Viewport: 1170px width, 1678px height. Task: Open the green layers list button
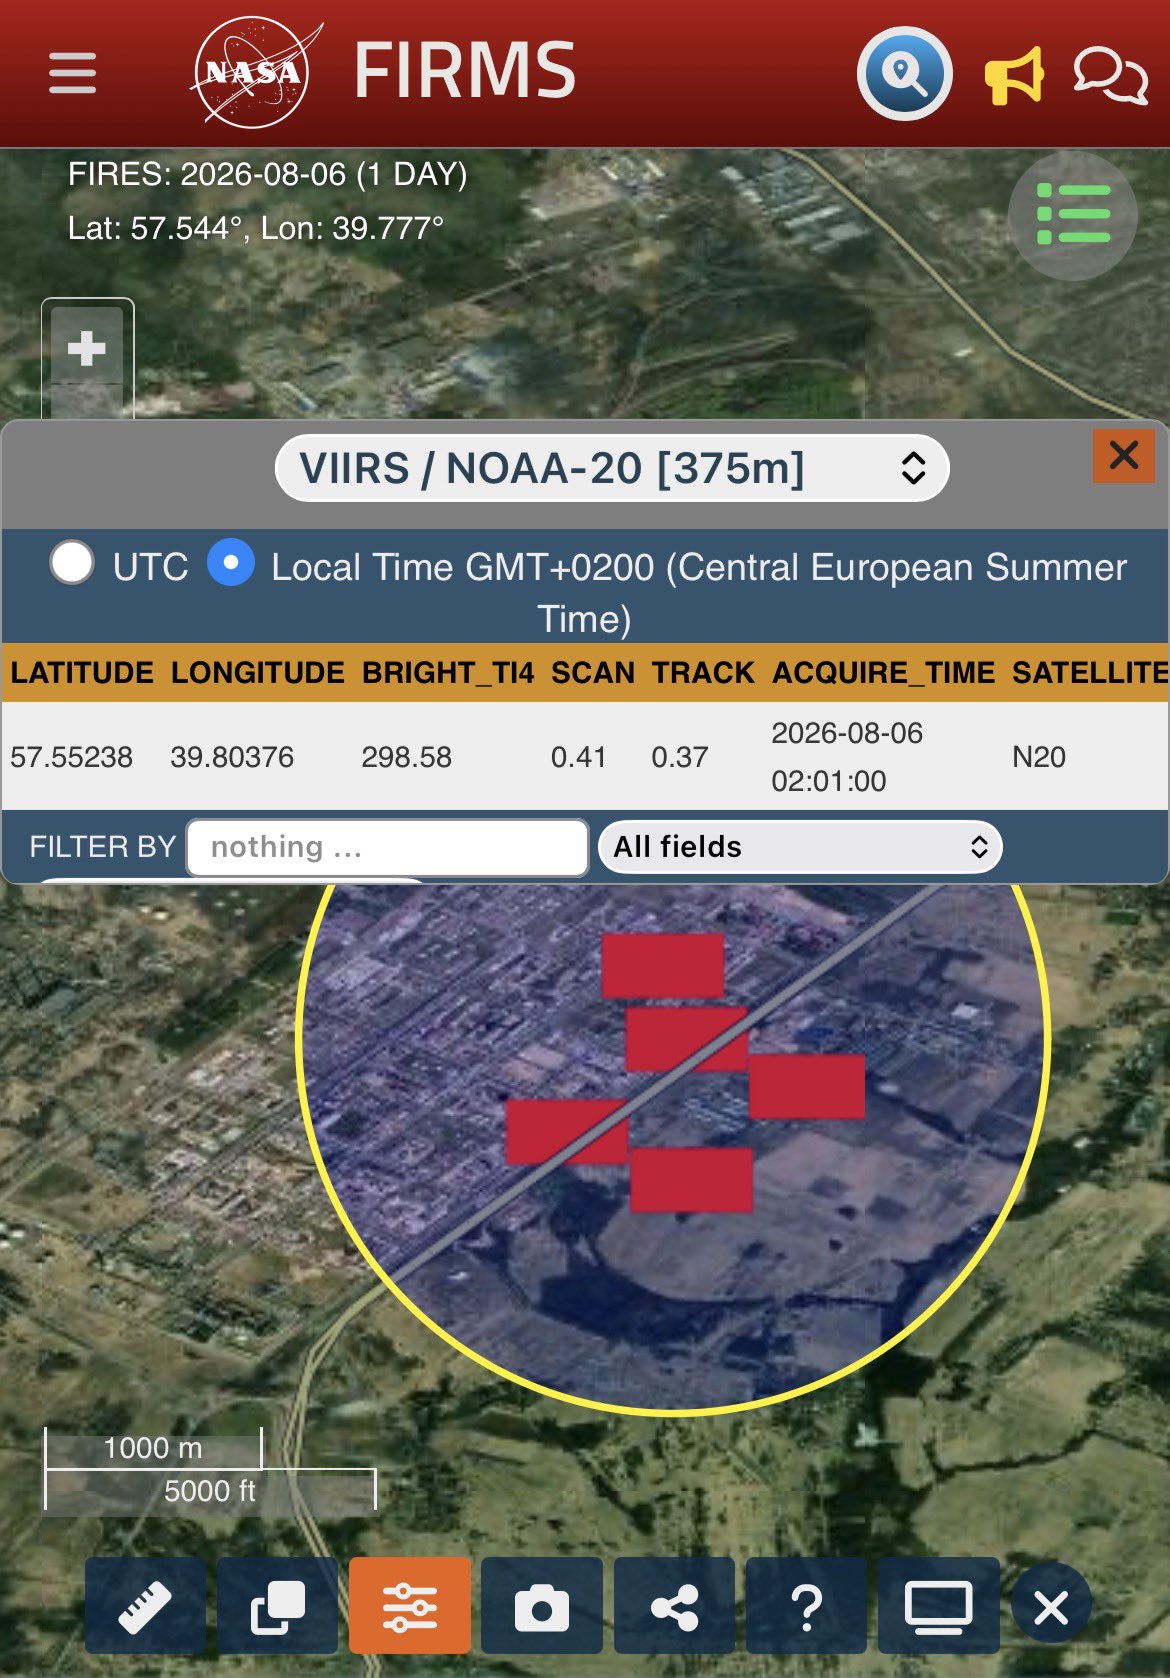click(1073, 214)
